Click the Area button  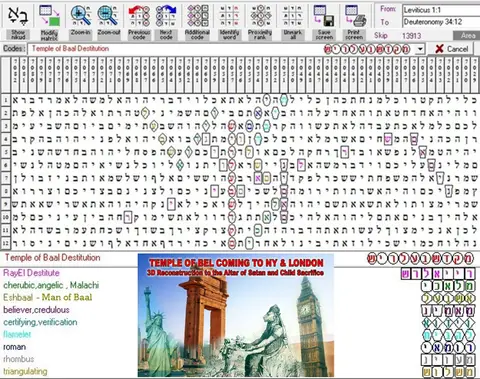[468, 36]
